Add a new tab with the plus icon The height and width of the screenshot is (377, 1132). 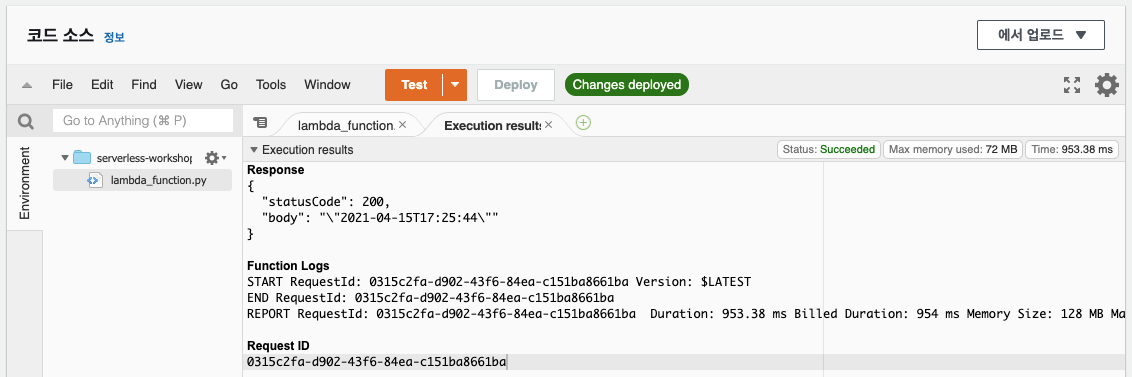coord(583,123)
